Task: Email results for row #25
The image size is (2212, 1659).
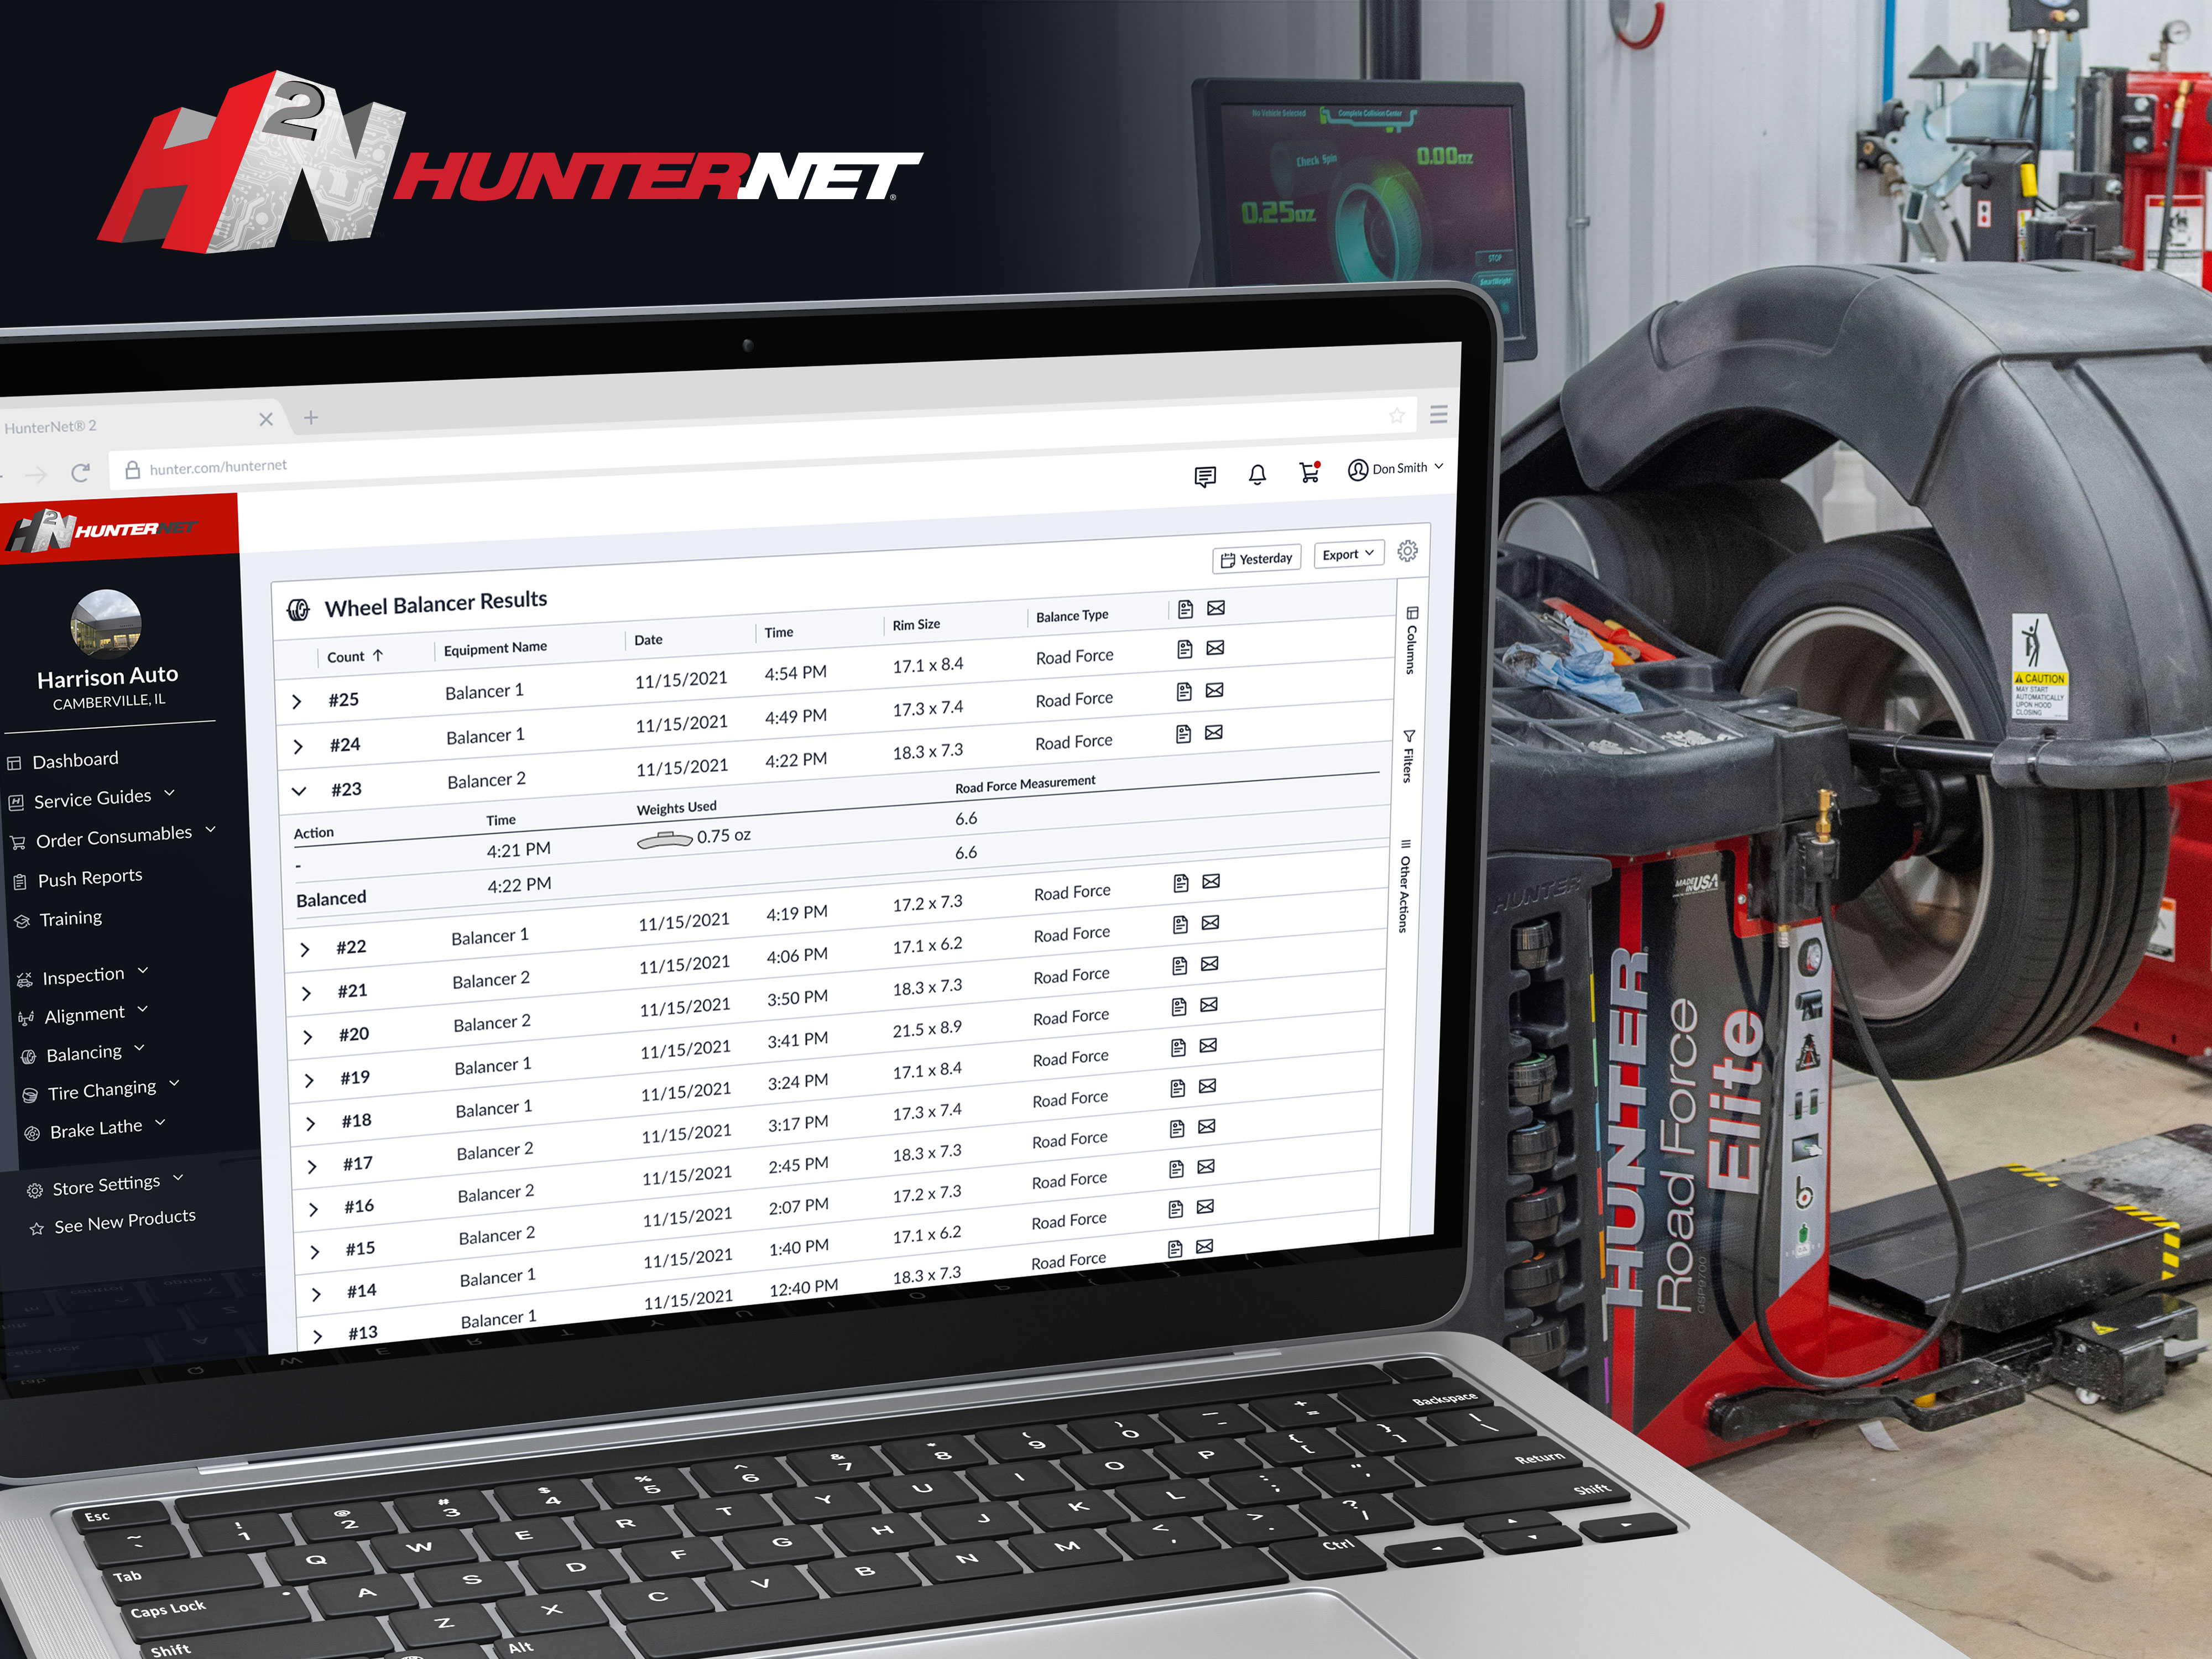Action: pos(1215,648)
